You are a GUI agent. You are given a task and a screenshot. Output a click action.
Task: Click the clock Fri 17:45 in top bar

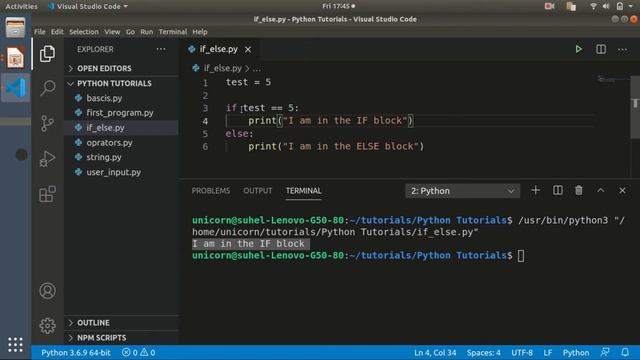click(x=338, y=6)
